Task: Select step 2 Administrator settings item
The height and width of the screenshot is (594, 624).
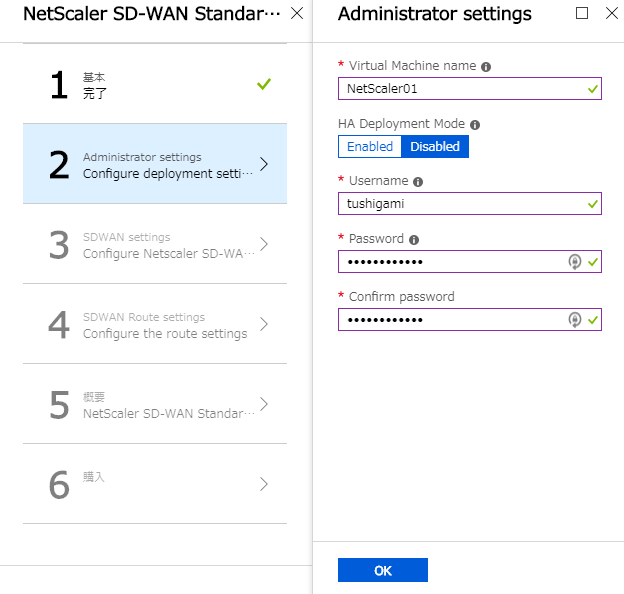Action: tap(155, 164)
